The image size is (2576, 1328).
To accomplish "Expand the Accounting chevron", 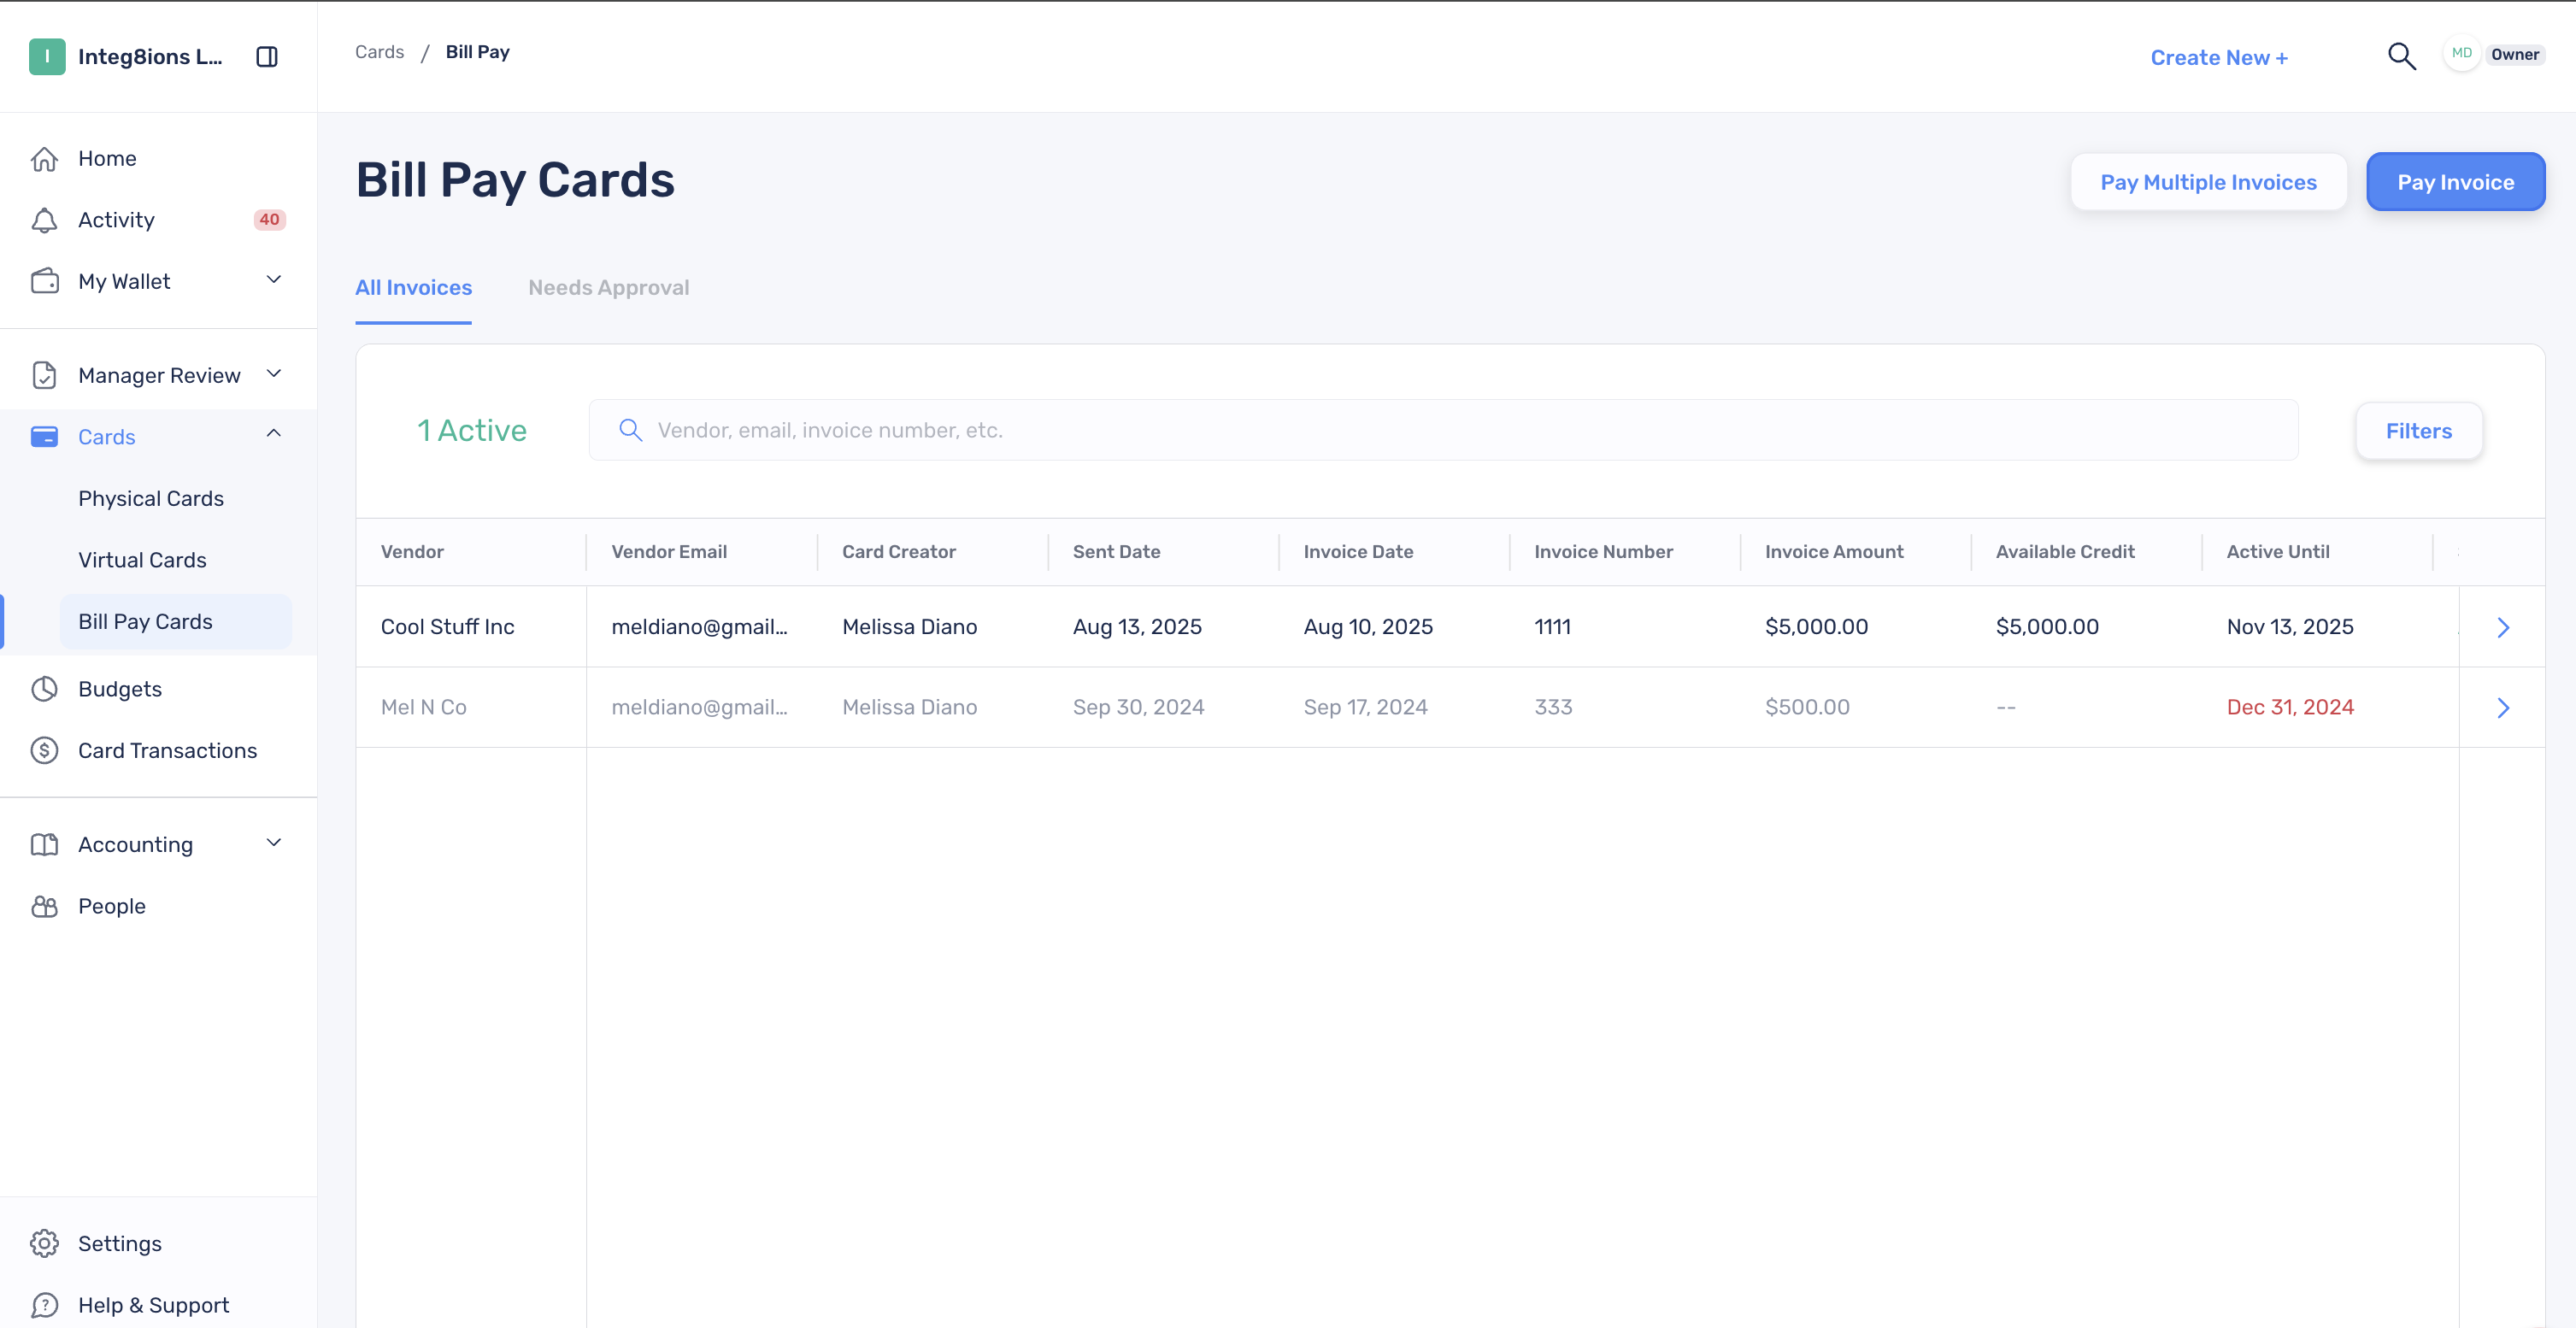I will click(274, 843).
